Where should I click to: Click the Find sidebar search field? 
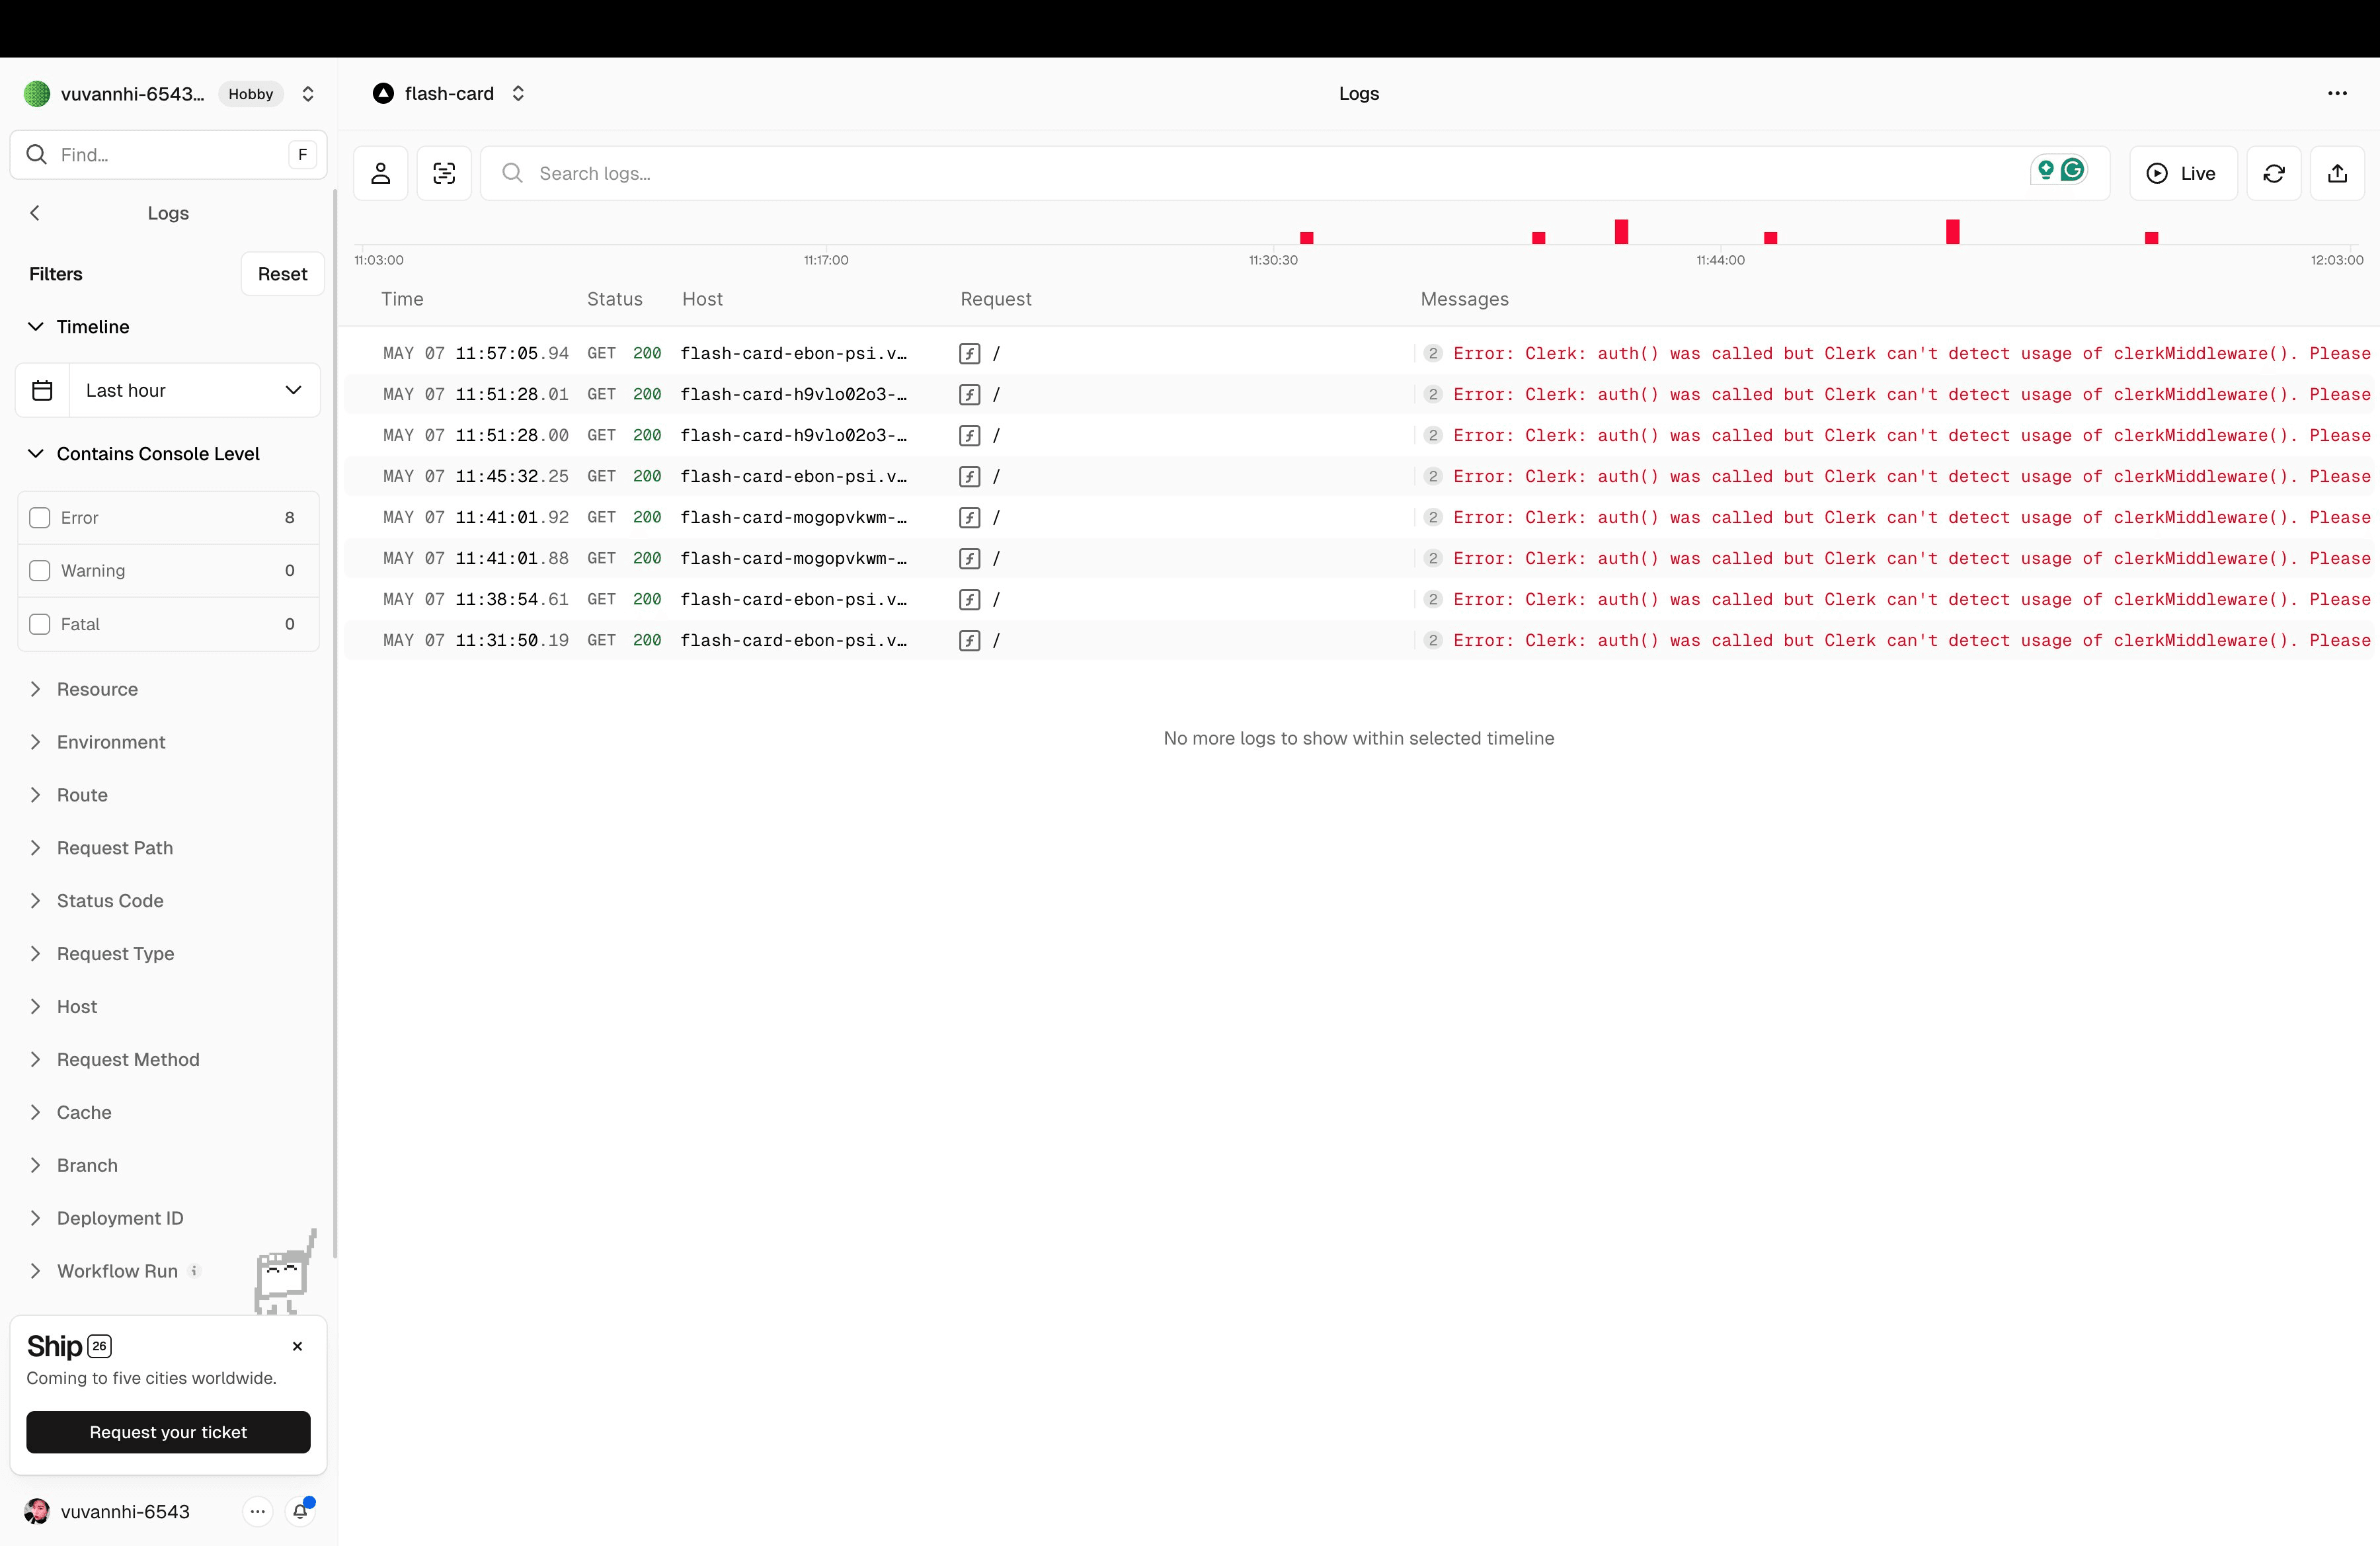click(168, 154)
